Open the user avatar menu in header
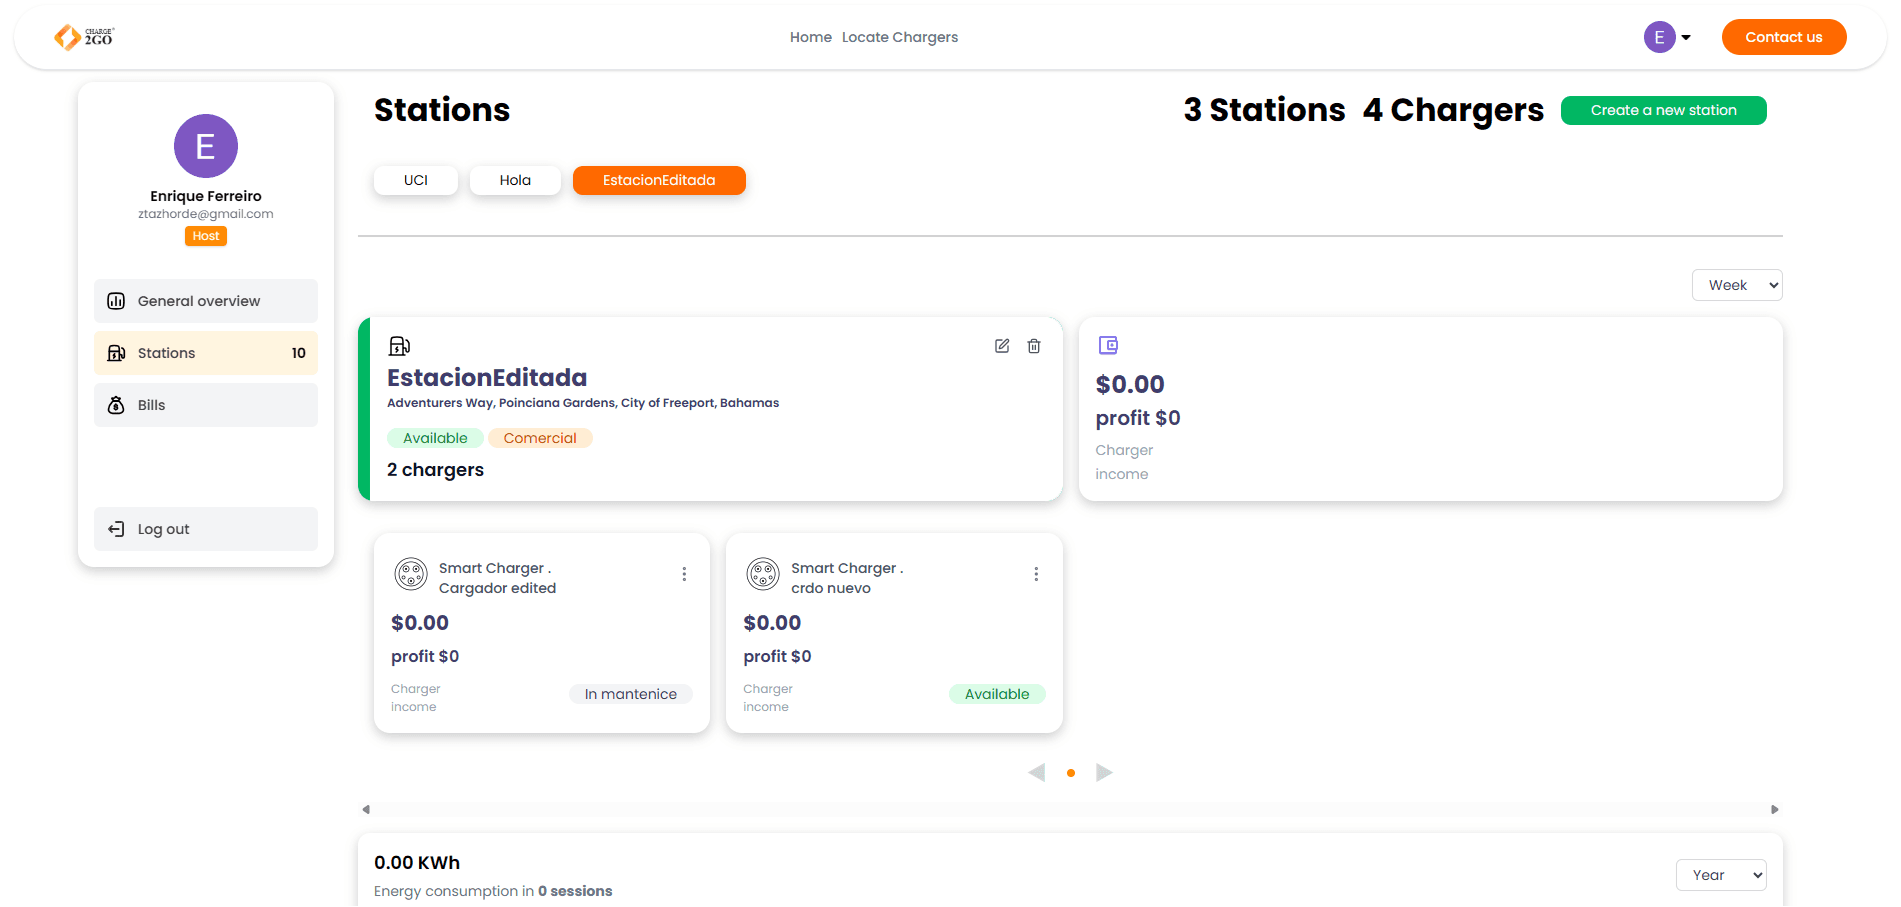 (x=1659, y=37)
